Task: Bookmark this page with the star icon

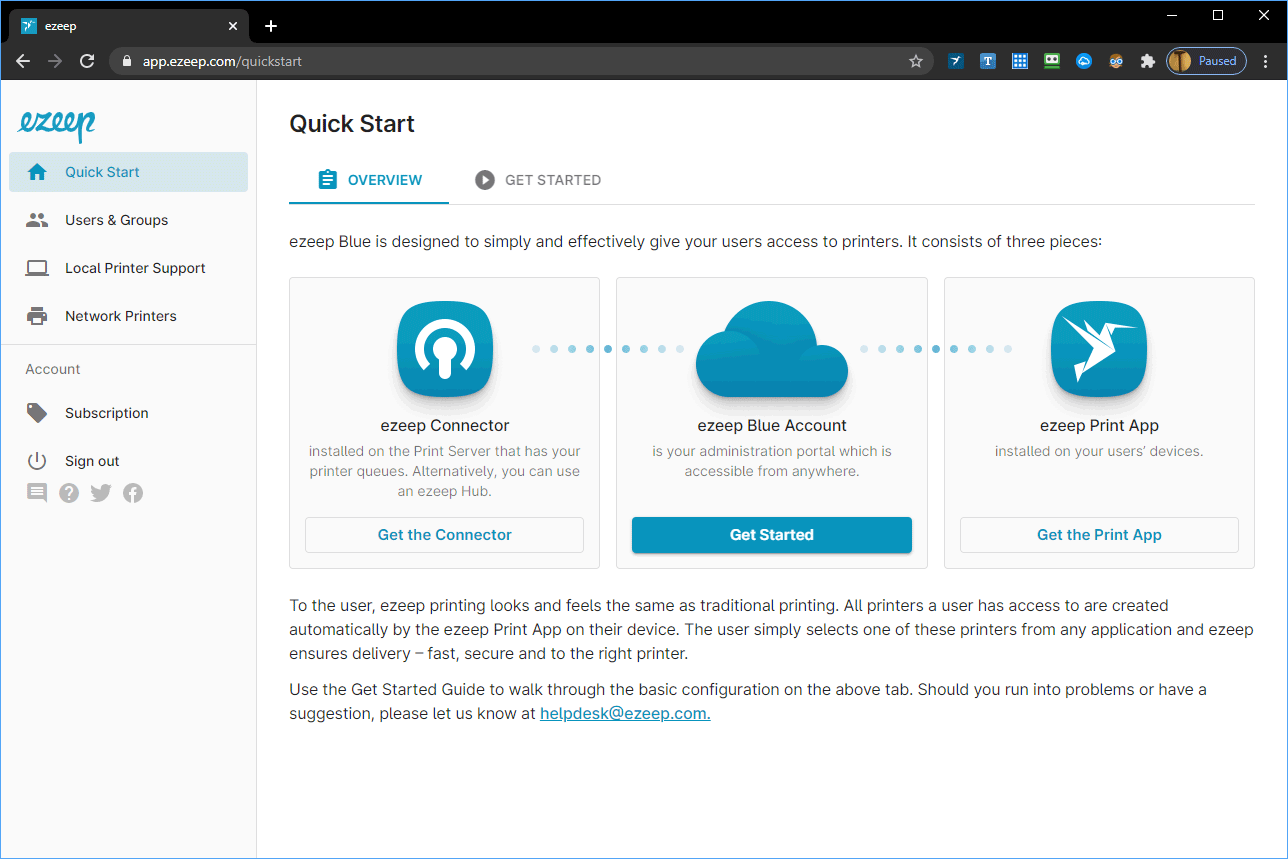Action: pos(916,61)
